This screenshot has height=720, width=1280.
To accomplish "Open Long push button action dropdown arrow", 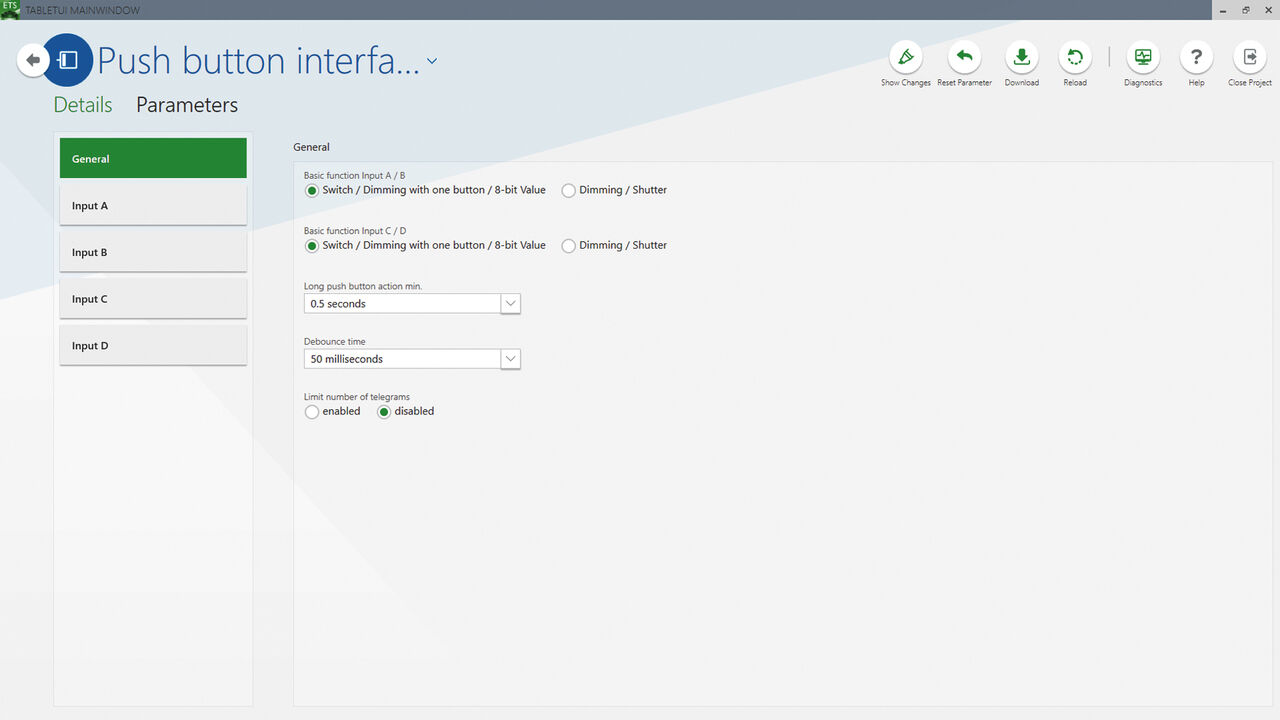I will (511, 303).
